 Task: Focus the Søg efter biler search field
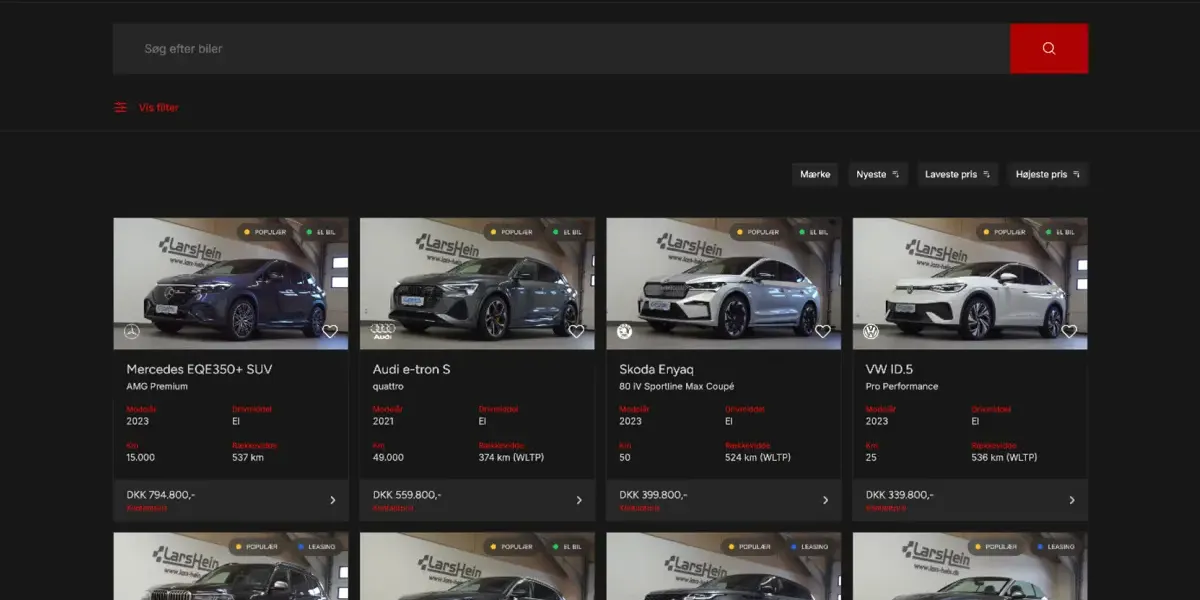pos(560,48)
